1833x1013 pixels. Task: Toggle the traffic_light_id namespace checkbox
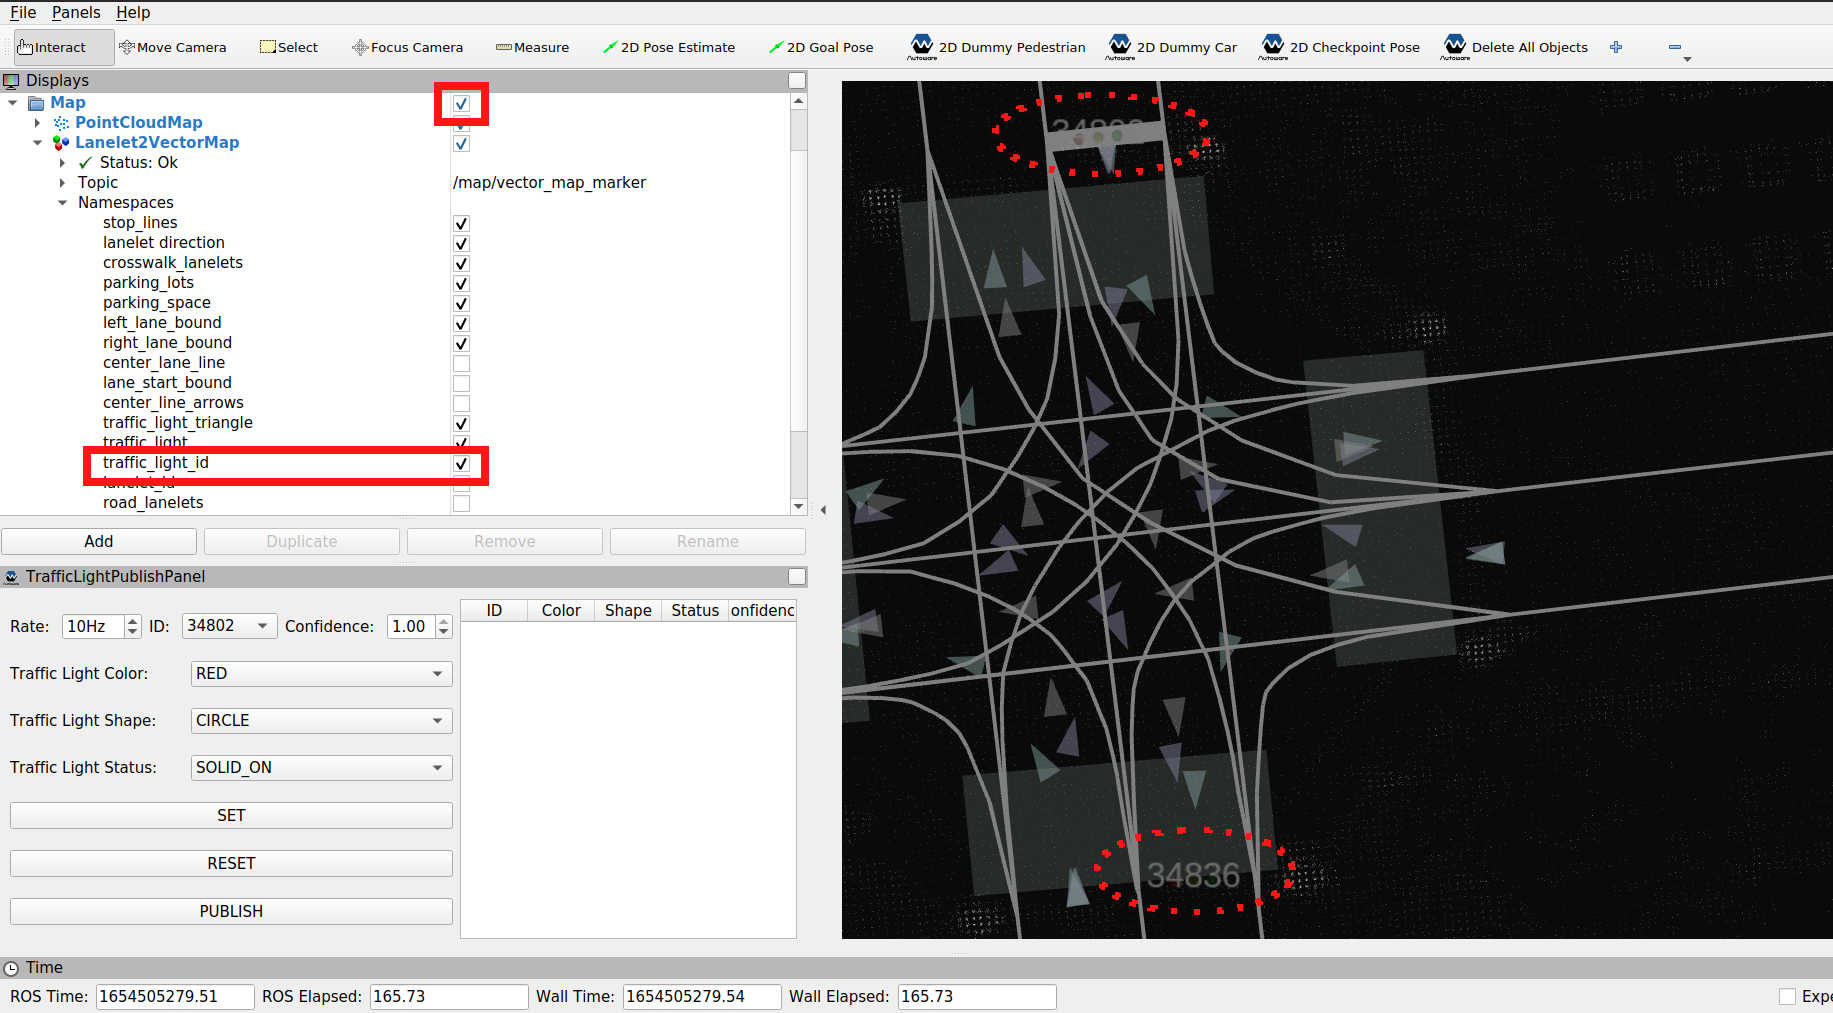pos(461,464)
